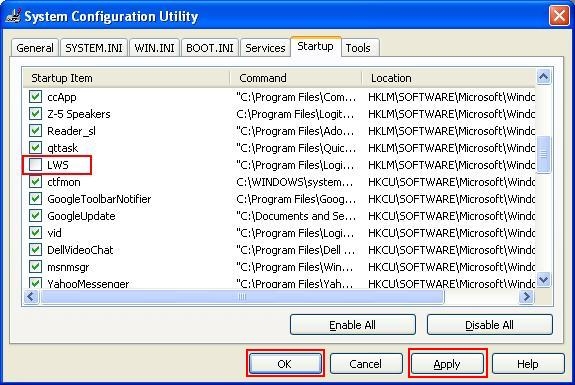575x385 pixels.
Task: Switch to the BOOT.INI tab
Action: pos(210,48)
